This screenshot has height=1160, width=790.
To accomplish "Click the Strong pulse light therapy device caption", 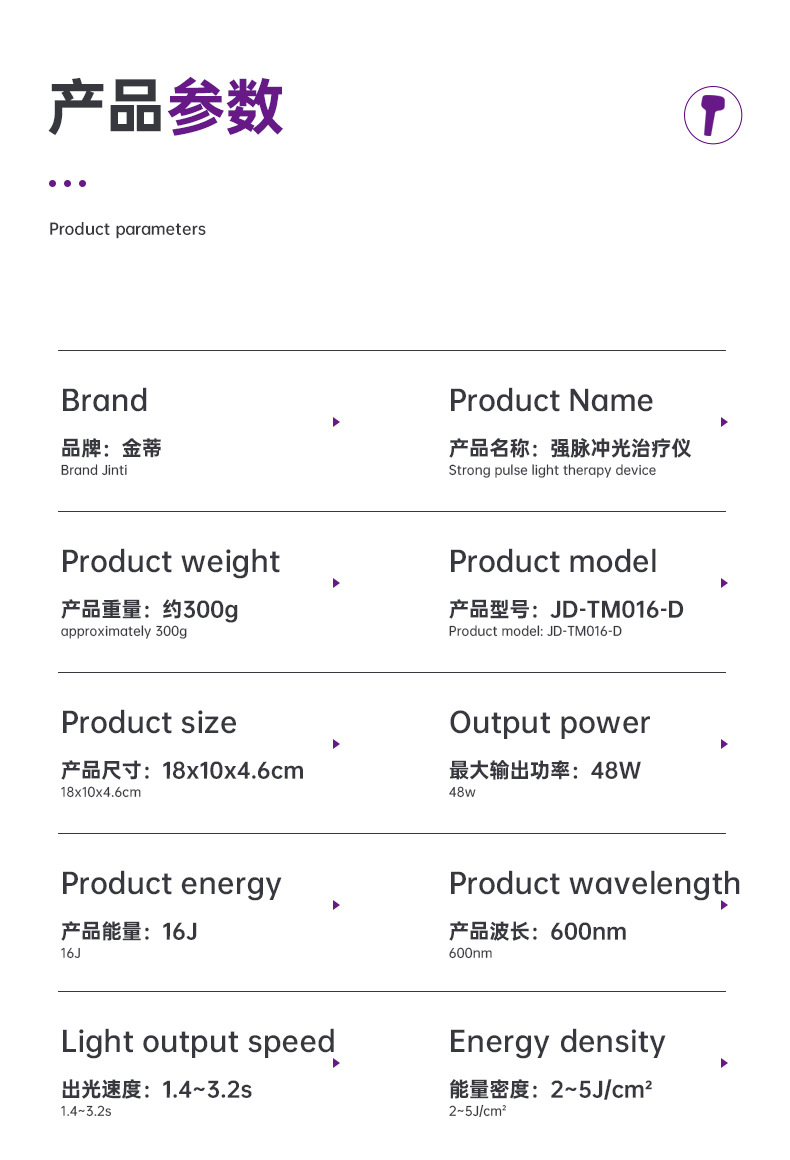I will coord(552,470).
